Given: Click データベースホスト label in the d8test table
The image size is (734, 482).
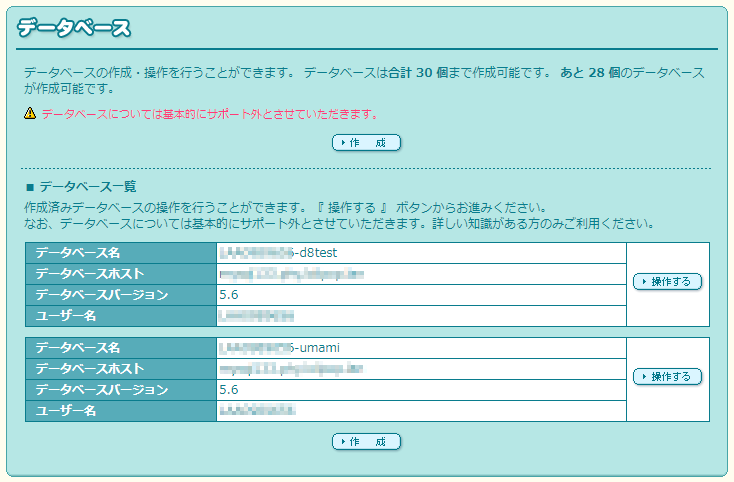Looking at the screenshot, I should pos(90,274).
